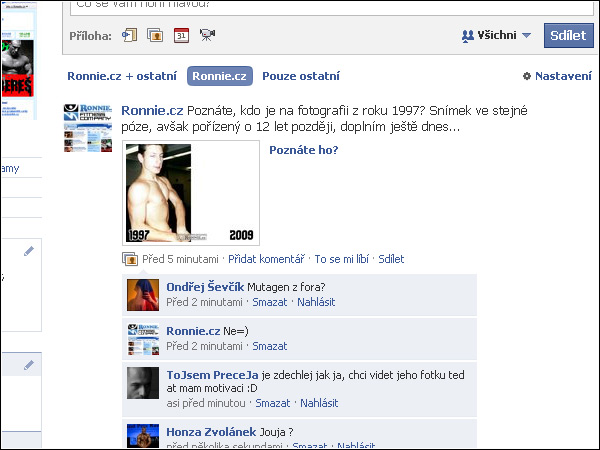600x450 pixels.
Task: Switch to the Pouze ostatní filter
Action: tap(301, 76)
